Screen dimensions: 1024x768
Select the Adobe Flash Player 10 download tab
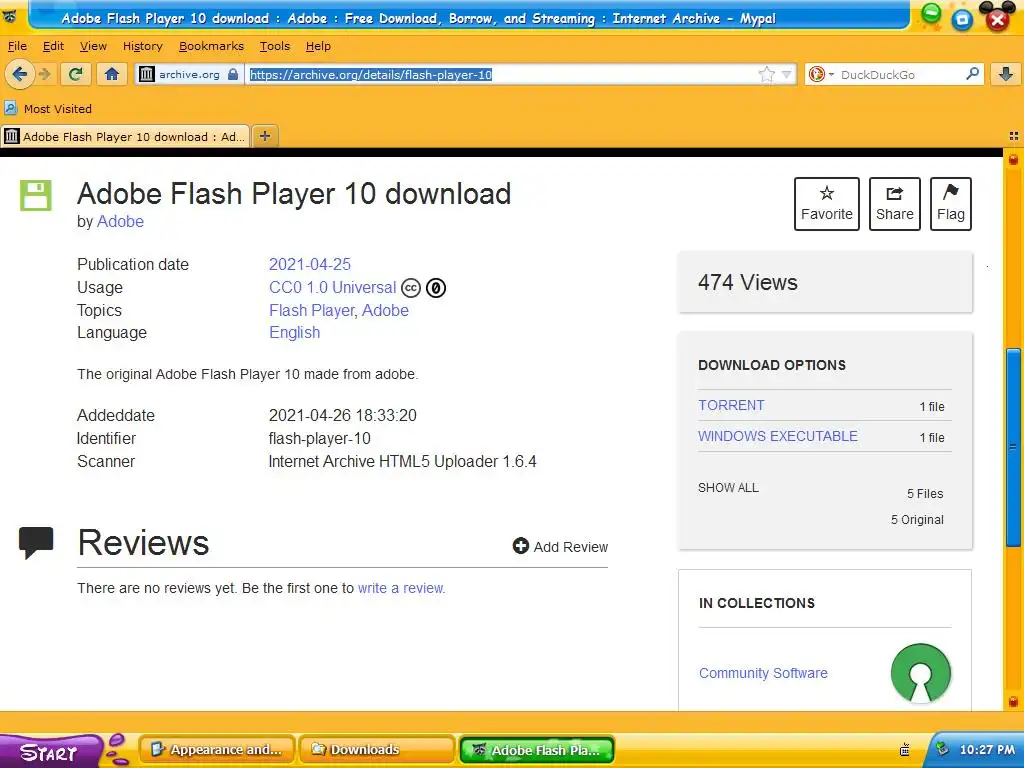coord(125,136)
